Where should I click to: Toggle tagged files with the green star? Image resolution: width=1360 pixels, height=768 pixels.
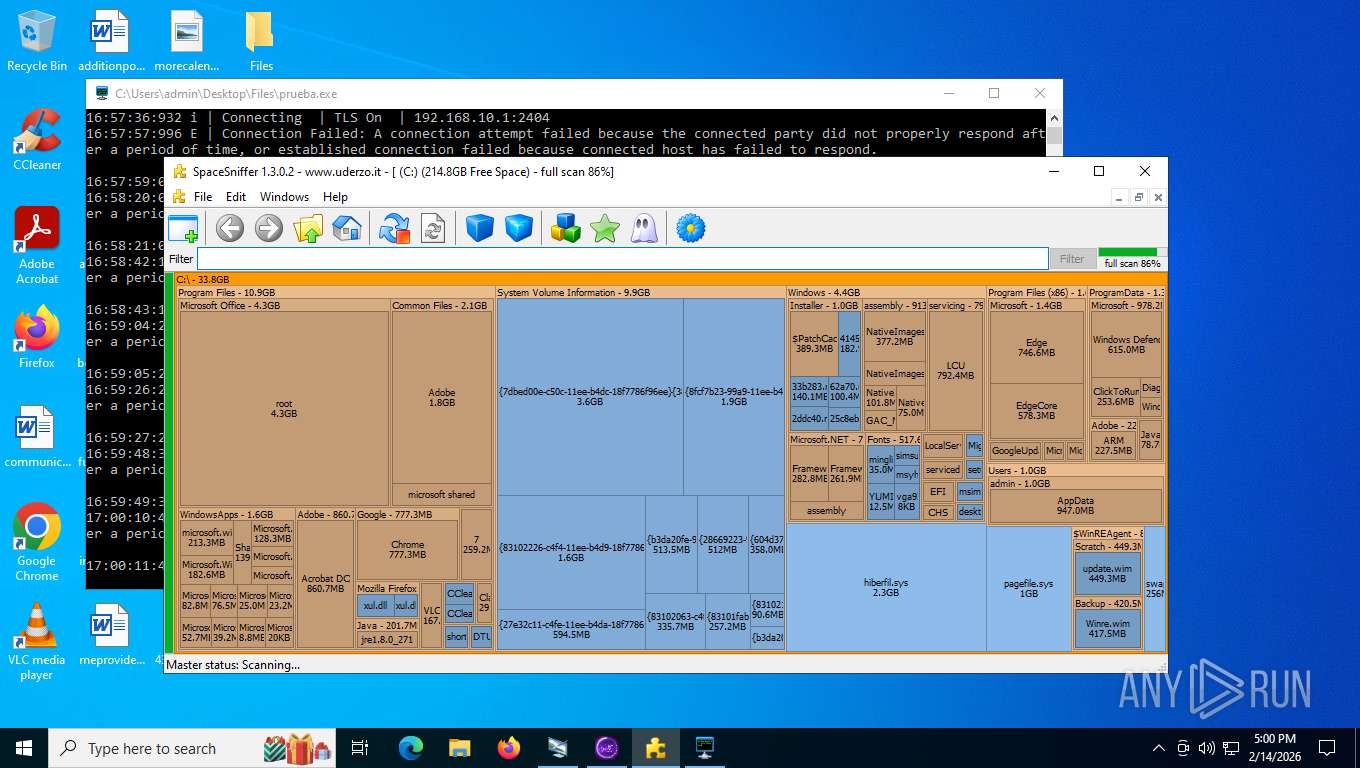point(605,228)
